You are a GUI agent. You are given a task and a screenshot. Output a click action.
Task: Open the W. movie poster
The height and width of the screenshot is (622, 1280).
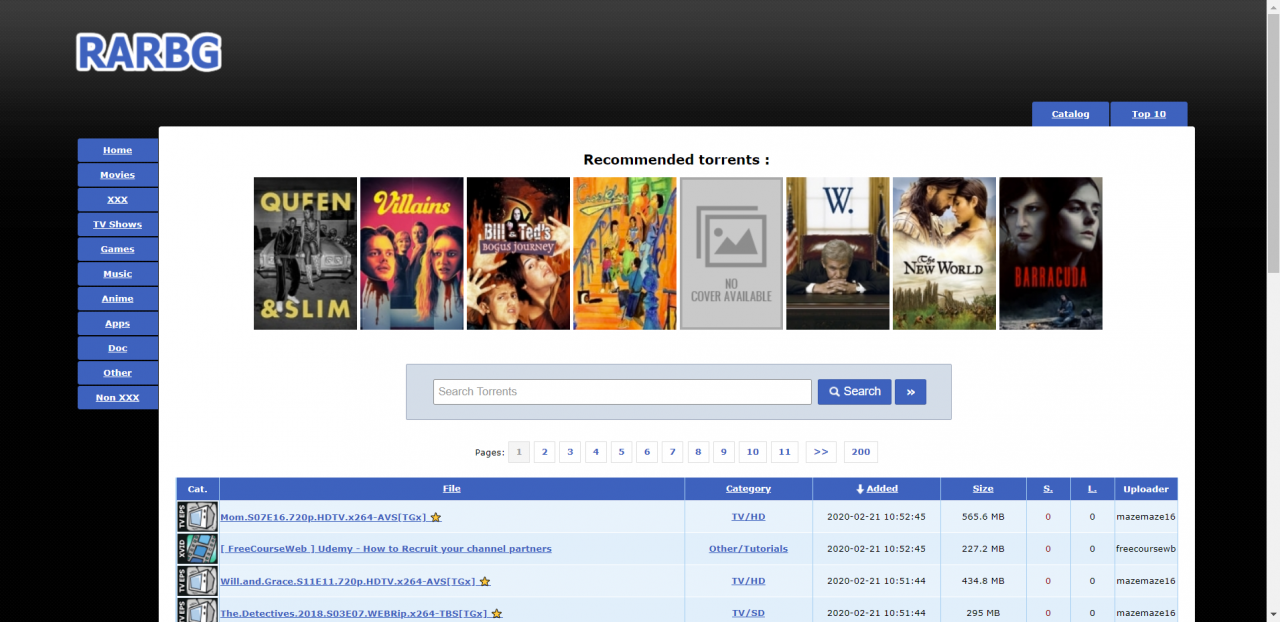[x=838, y=253]
